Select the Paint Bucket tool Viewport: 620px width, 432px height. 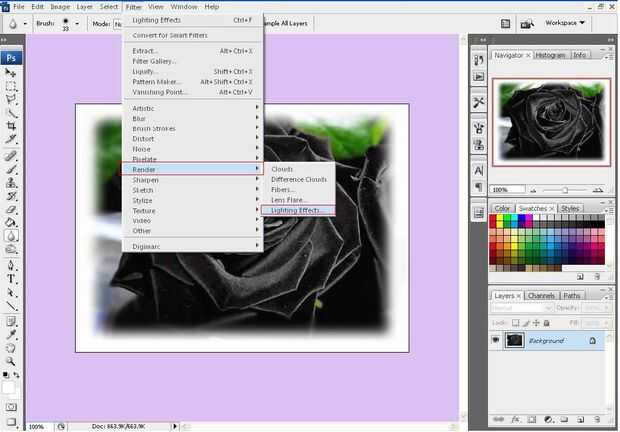[x=11, y=223]
